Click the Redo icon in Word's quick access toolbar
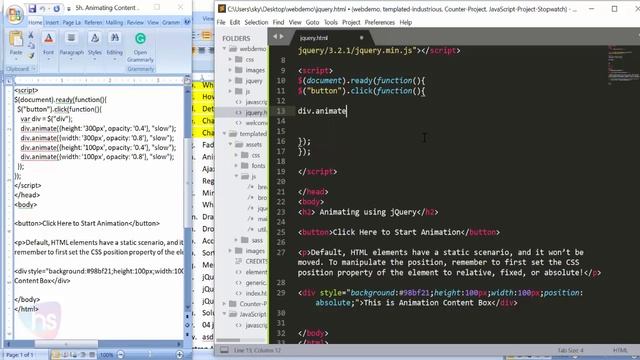This screenshot has height=360, width=640. 56,8
